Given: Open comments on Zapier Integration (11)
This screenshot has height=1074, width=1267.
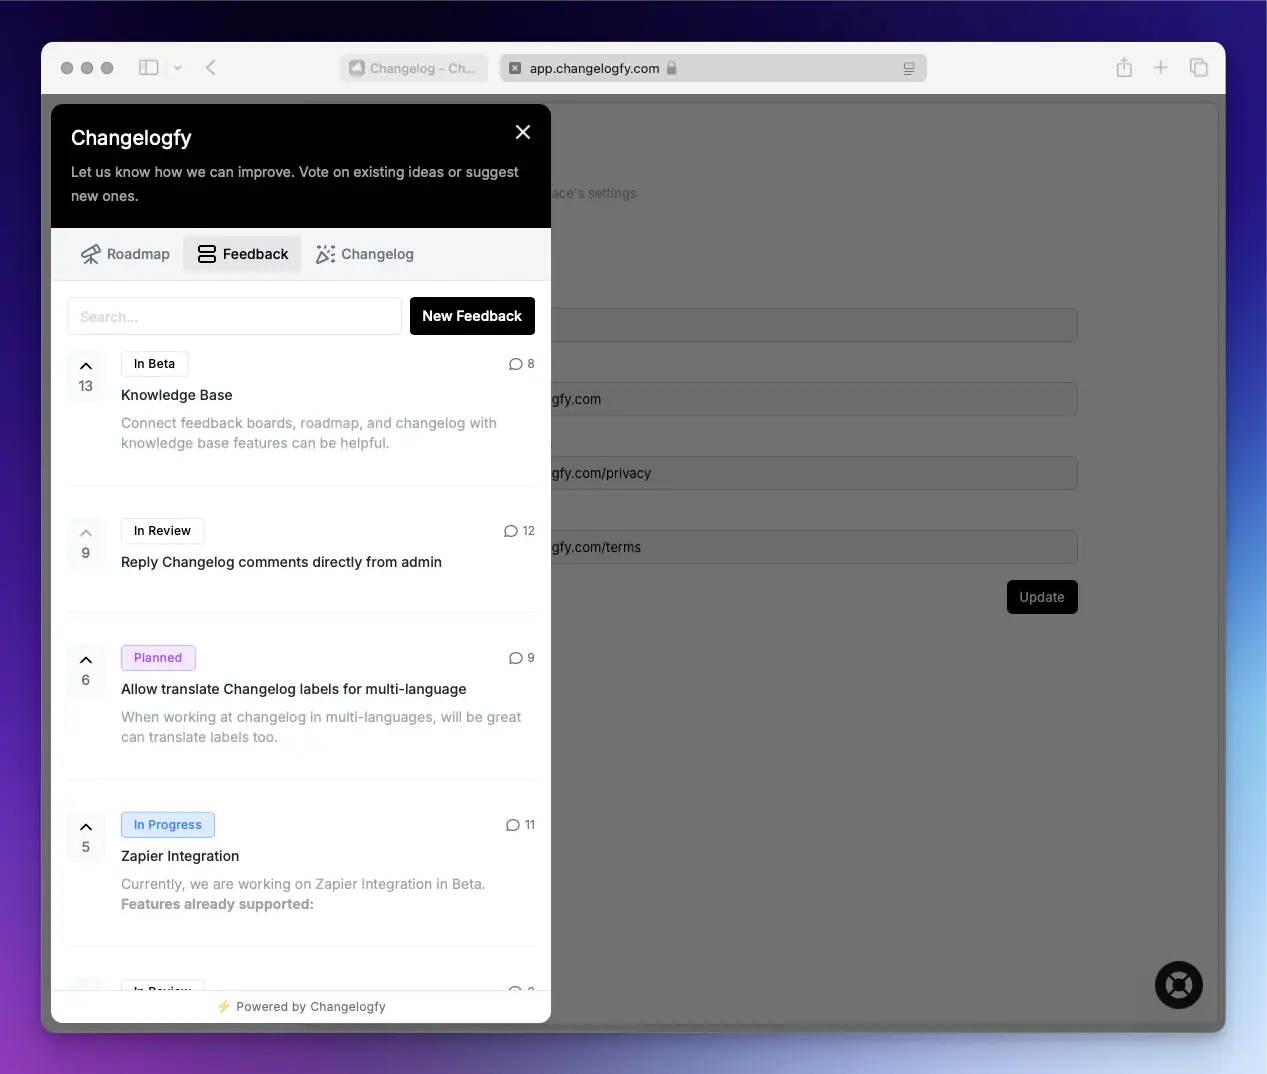Looking at the screenshot, I should (x=520, y=825).
